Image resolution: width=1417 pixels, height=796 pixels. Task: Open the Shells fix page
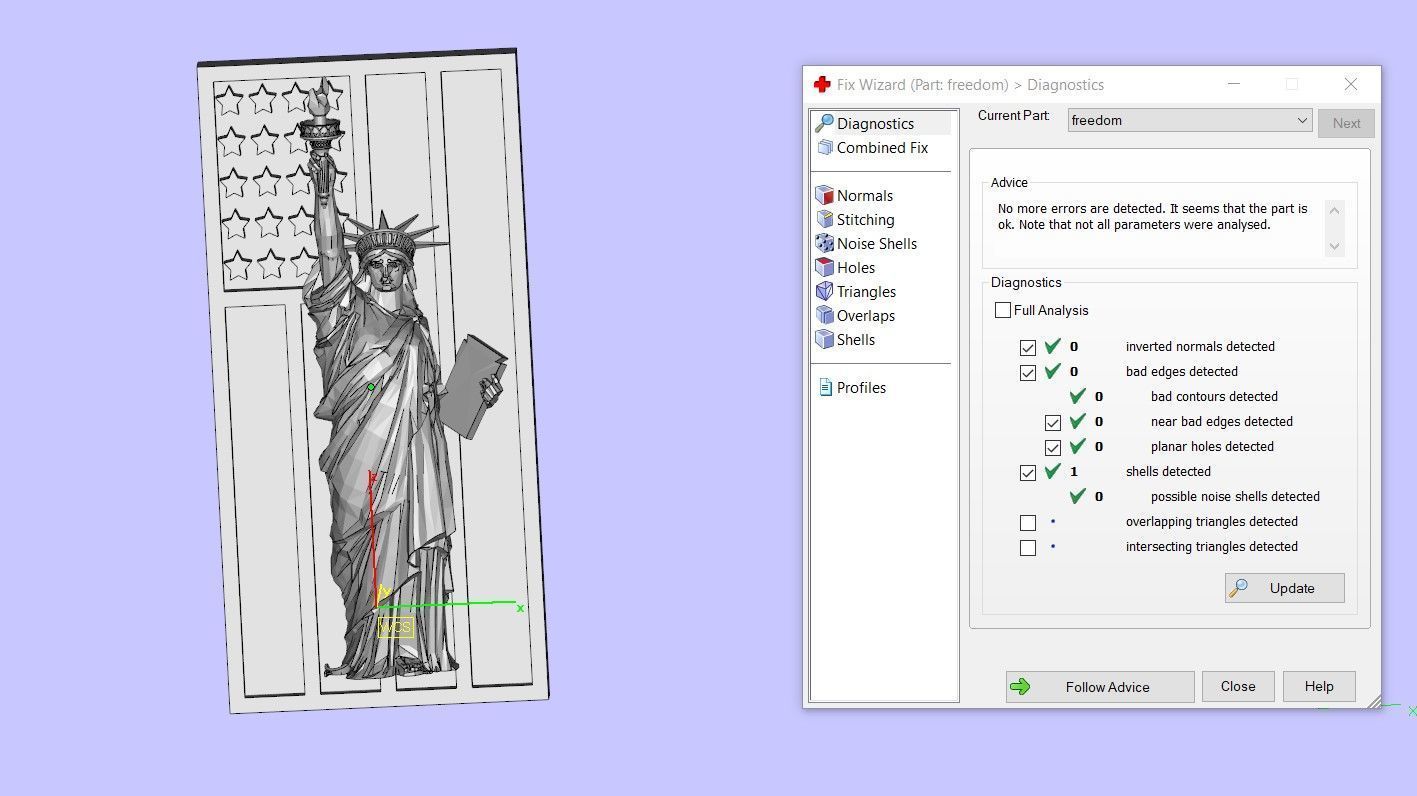[856, 339]
